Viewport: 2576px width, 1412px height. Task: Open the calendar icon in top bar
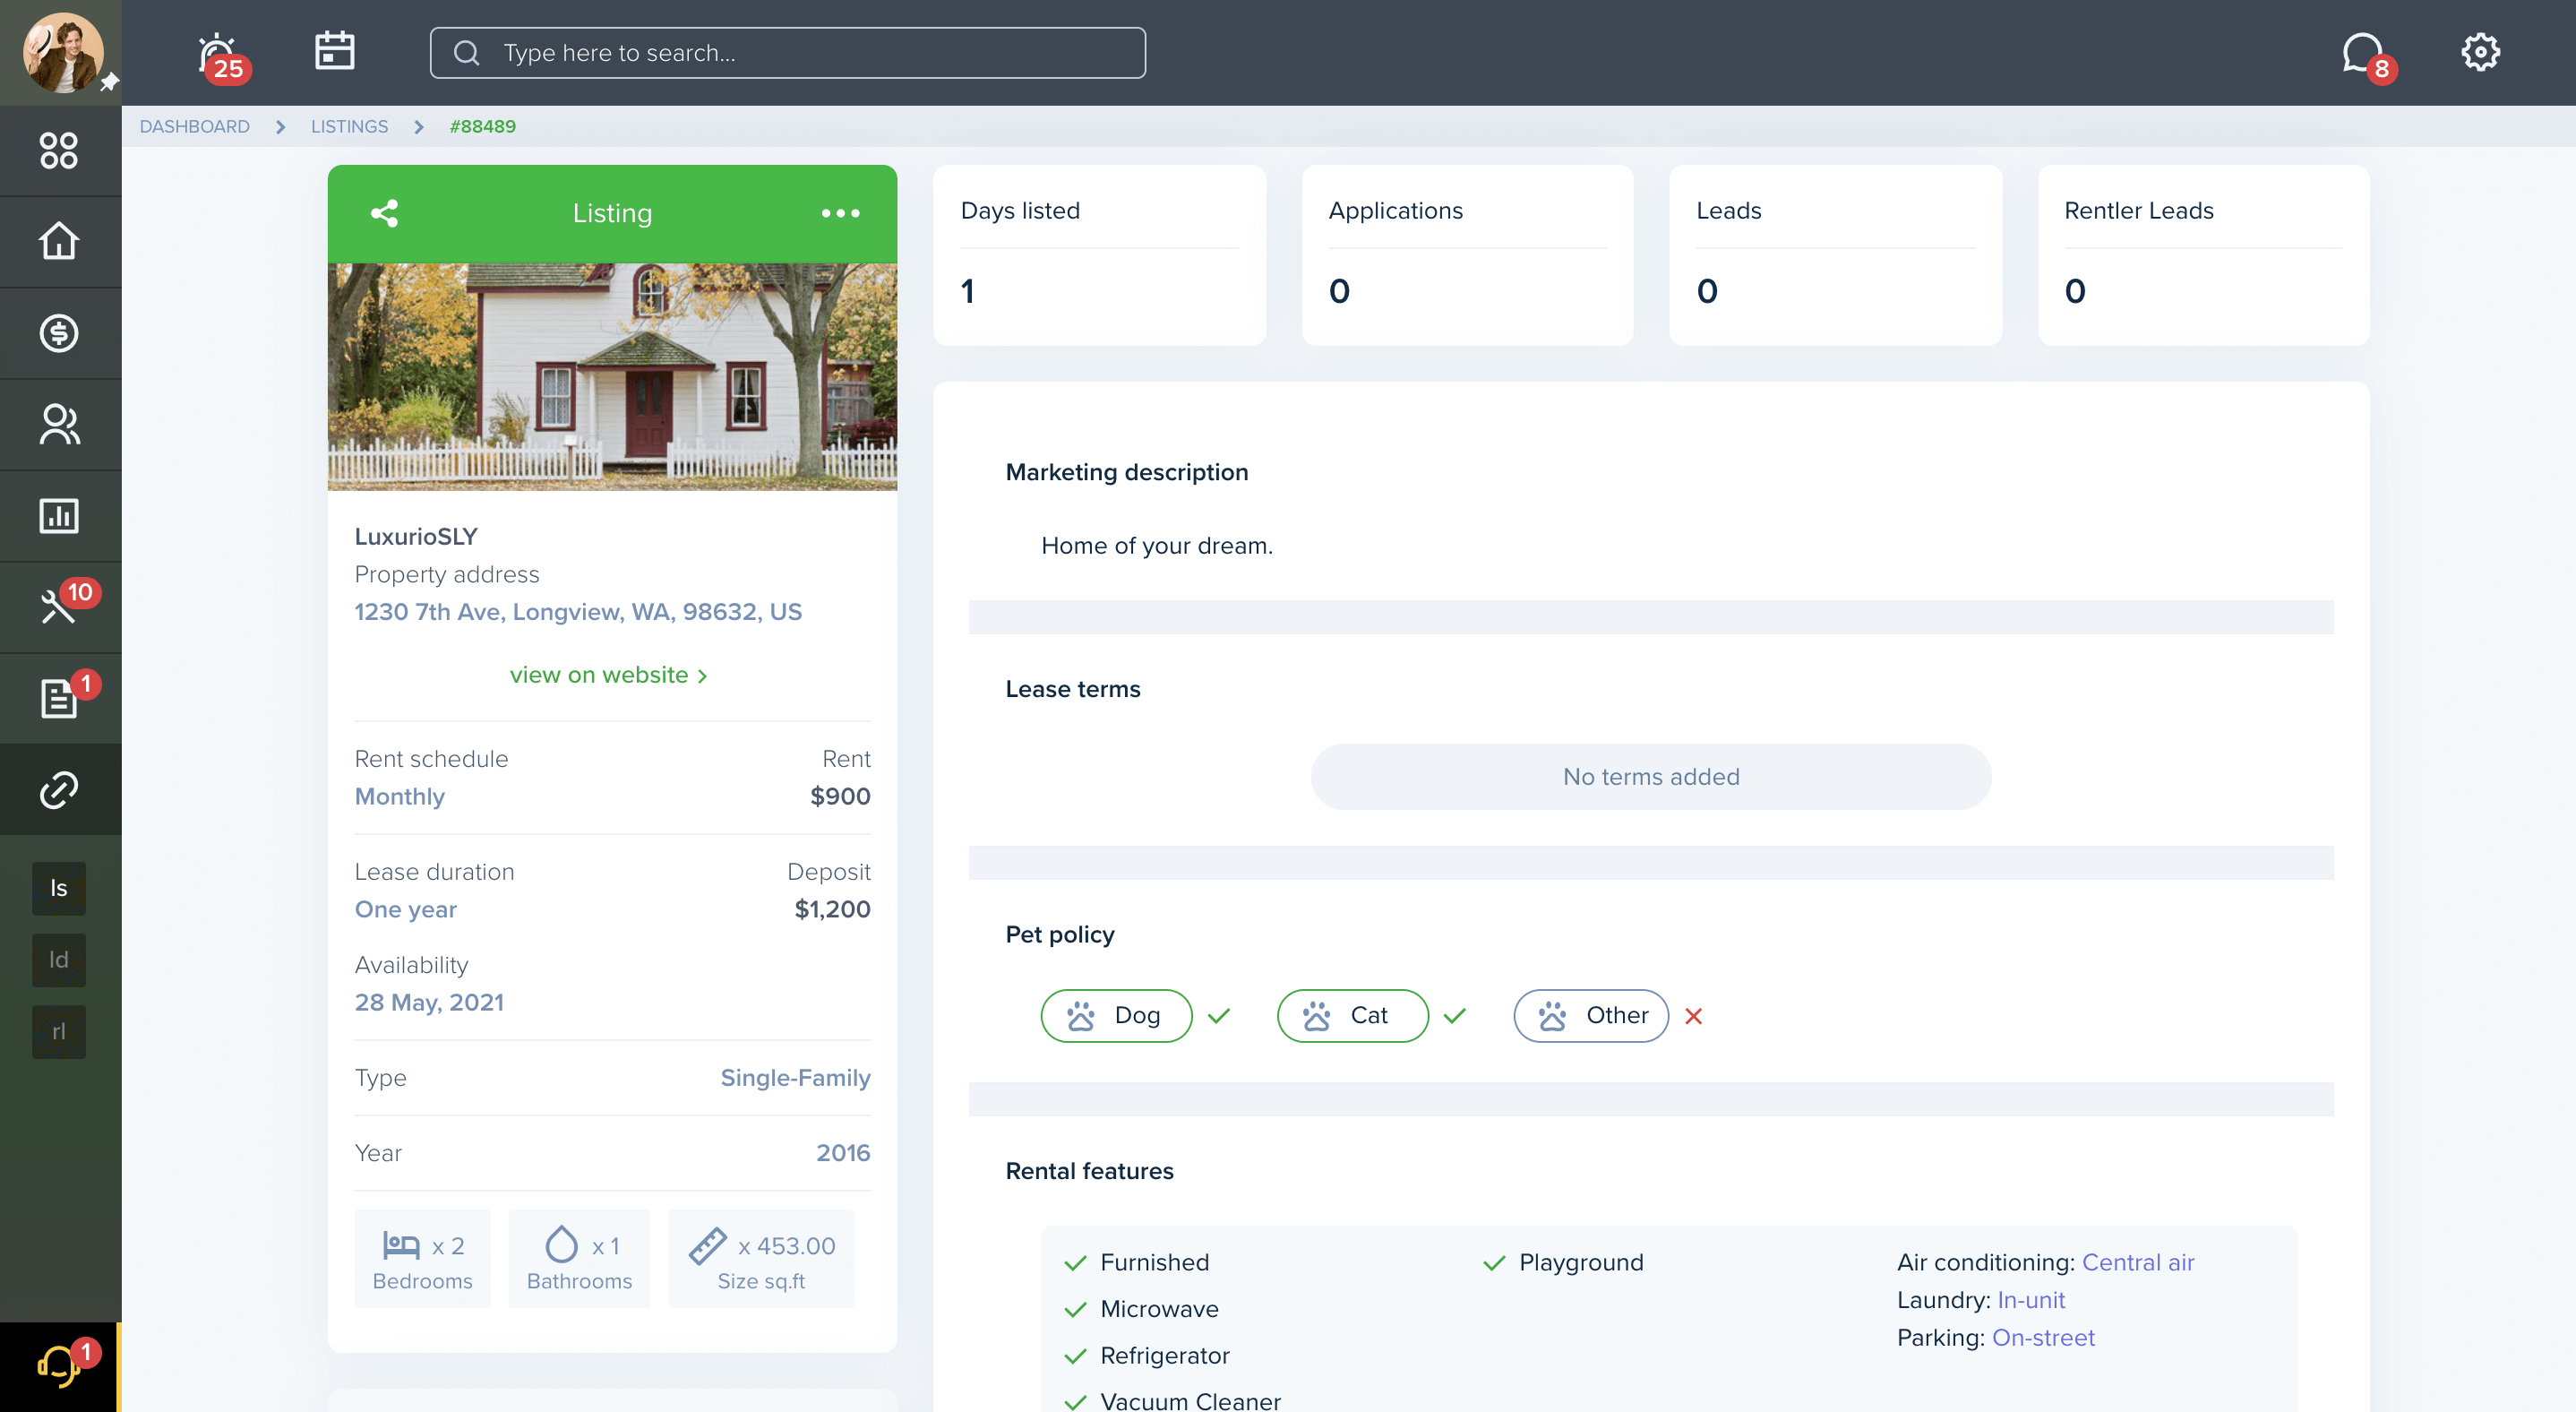pyautogui.click(x=334, y=50)
